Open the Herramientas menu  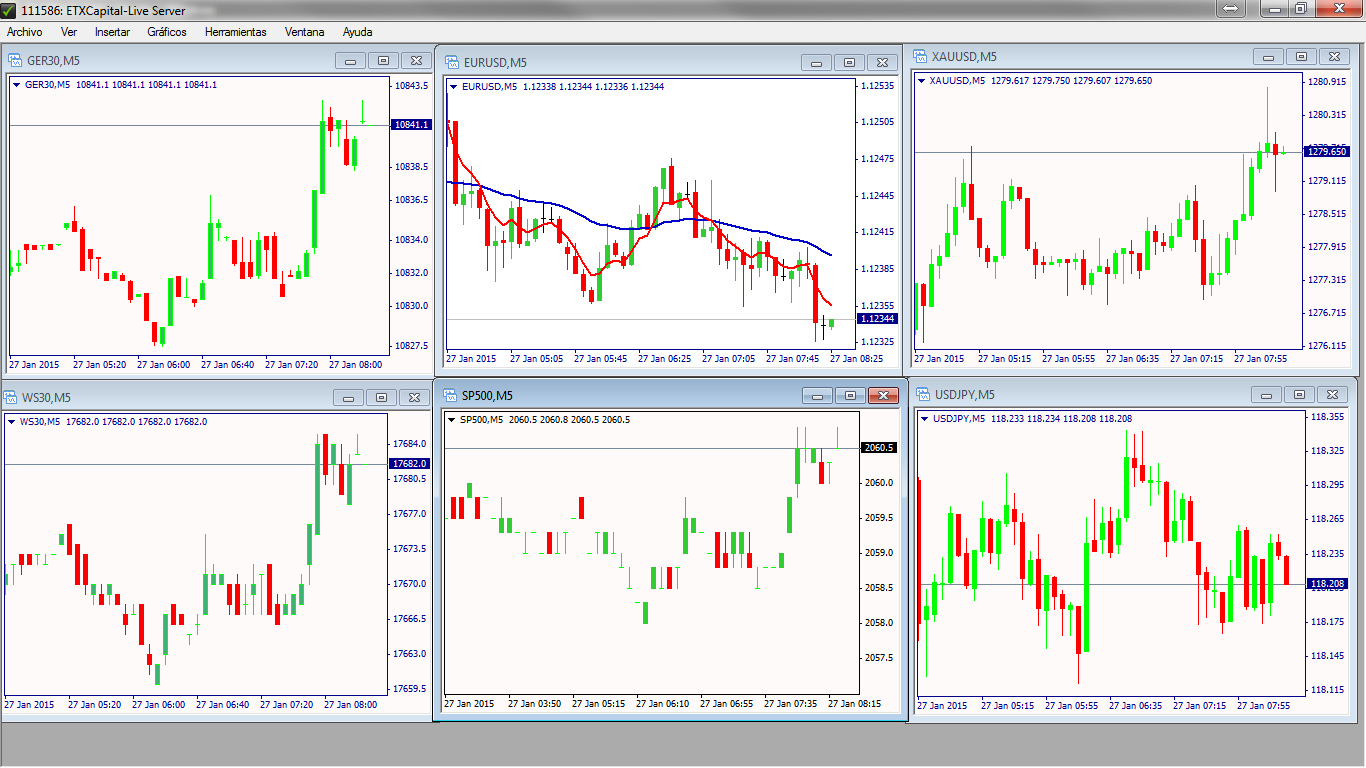click(x=235, y=32)
